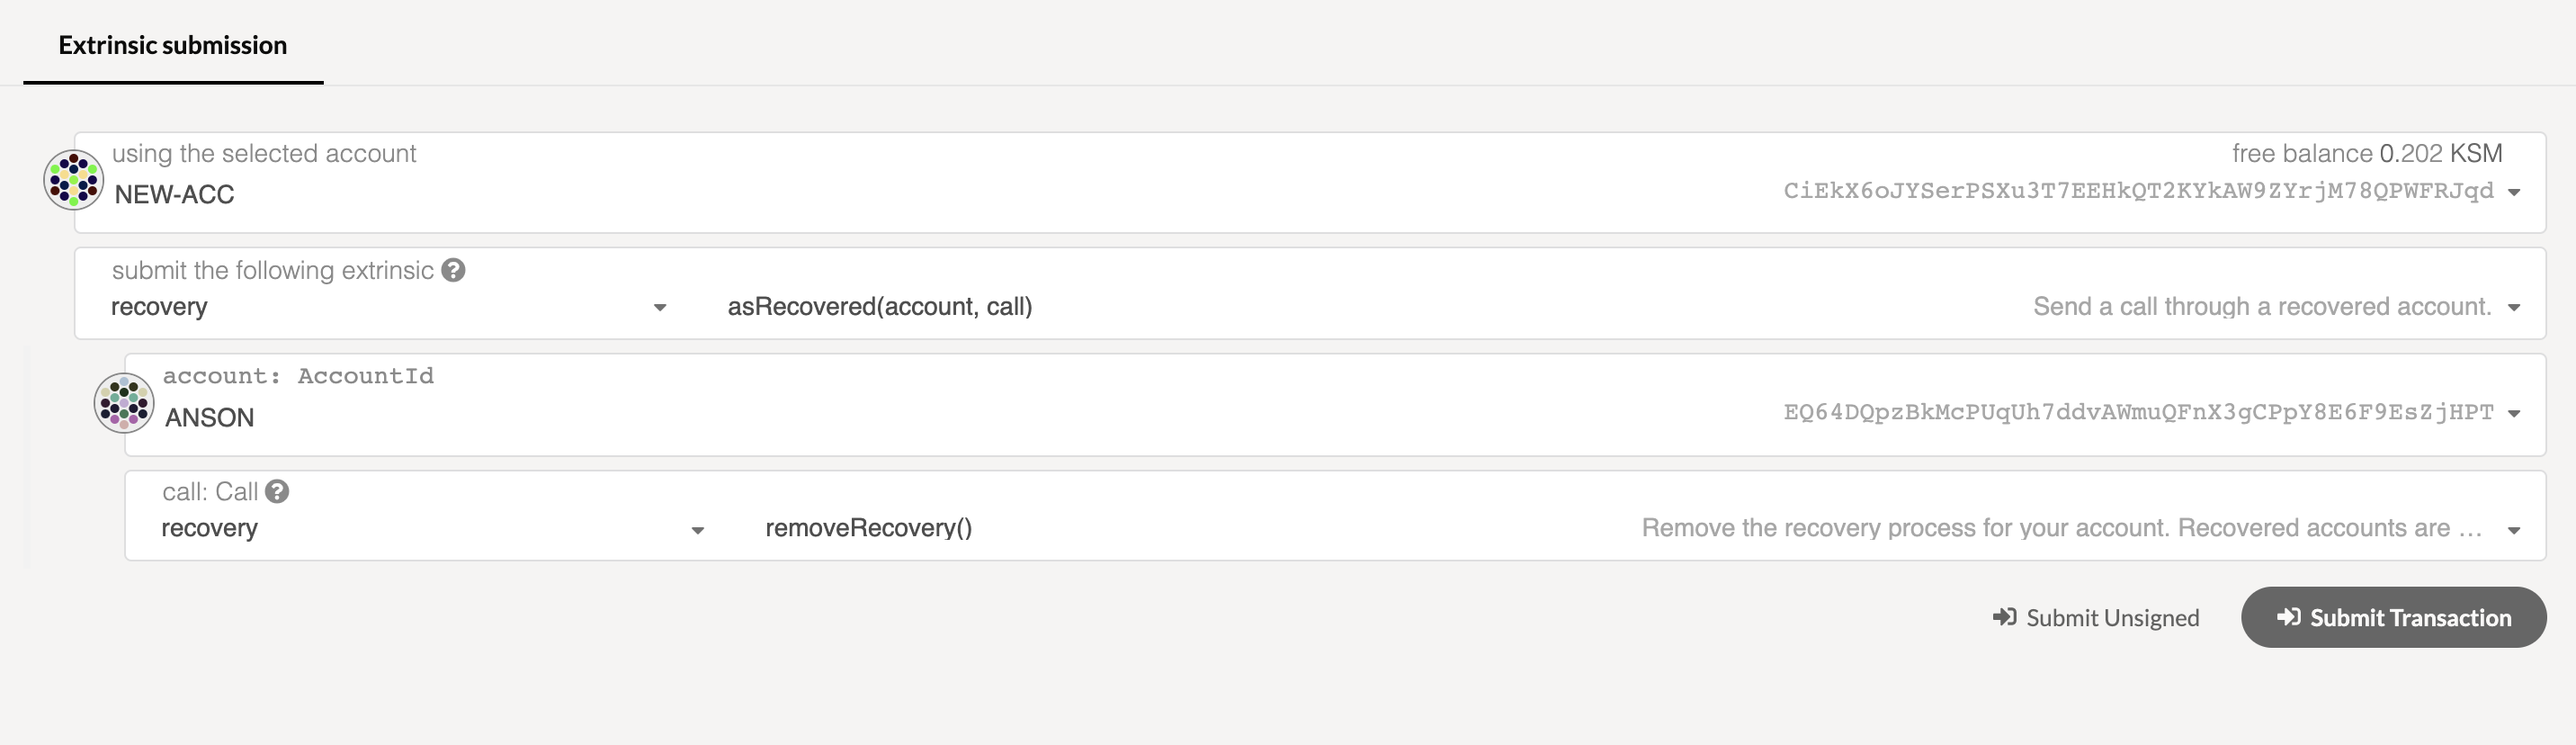Open the removeRecovery method dropdown arrow
Image resolution: width=2576 pixels, height=745 pixels.
(x=2514, y=530)
